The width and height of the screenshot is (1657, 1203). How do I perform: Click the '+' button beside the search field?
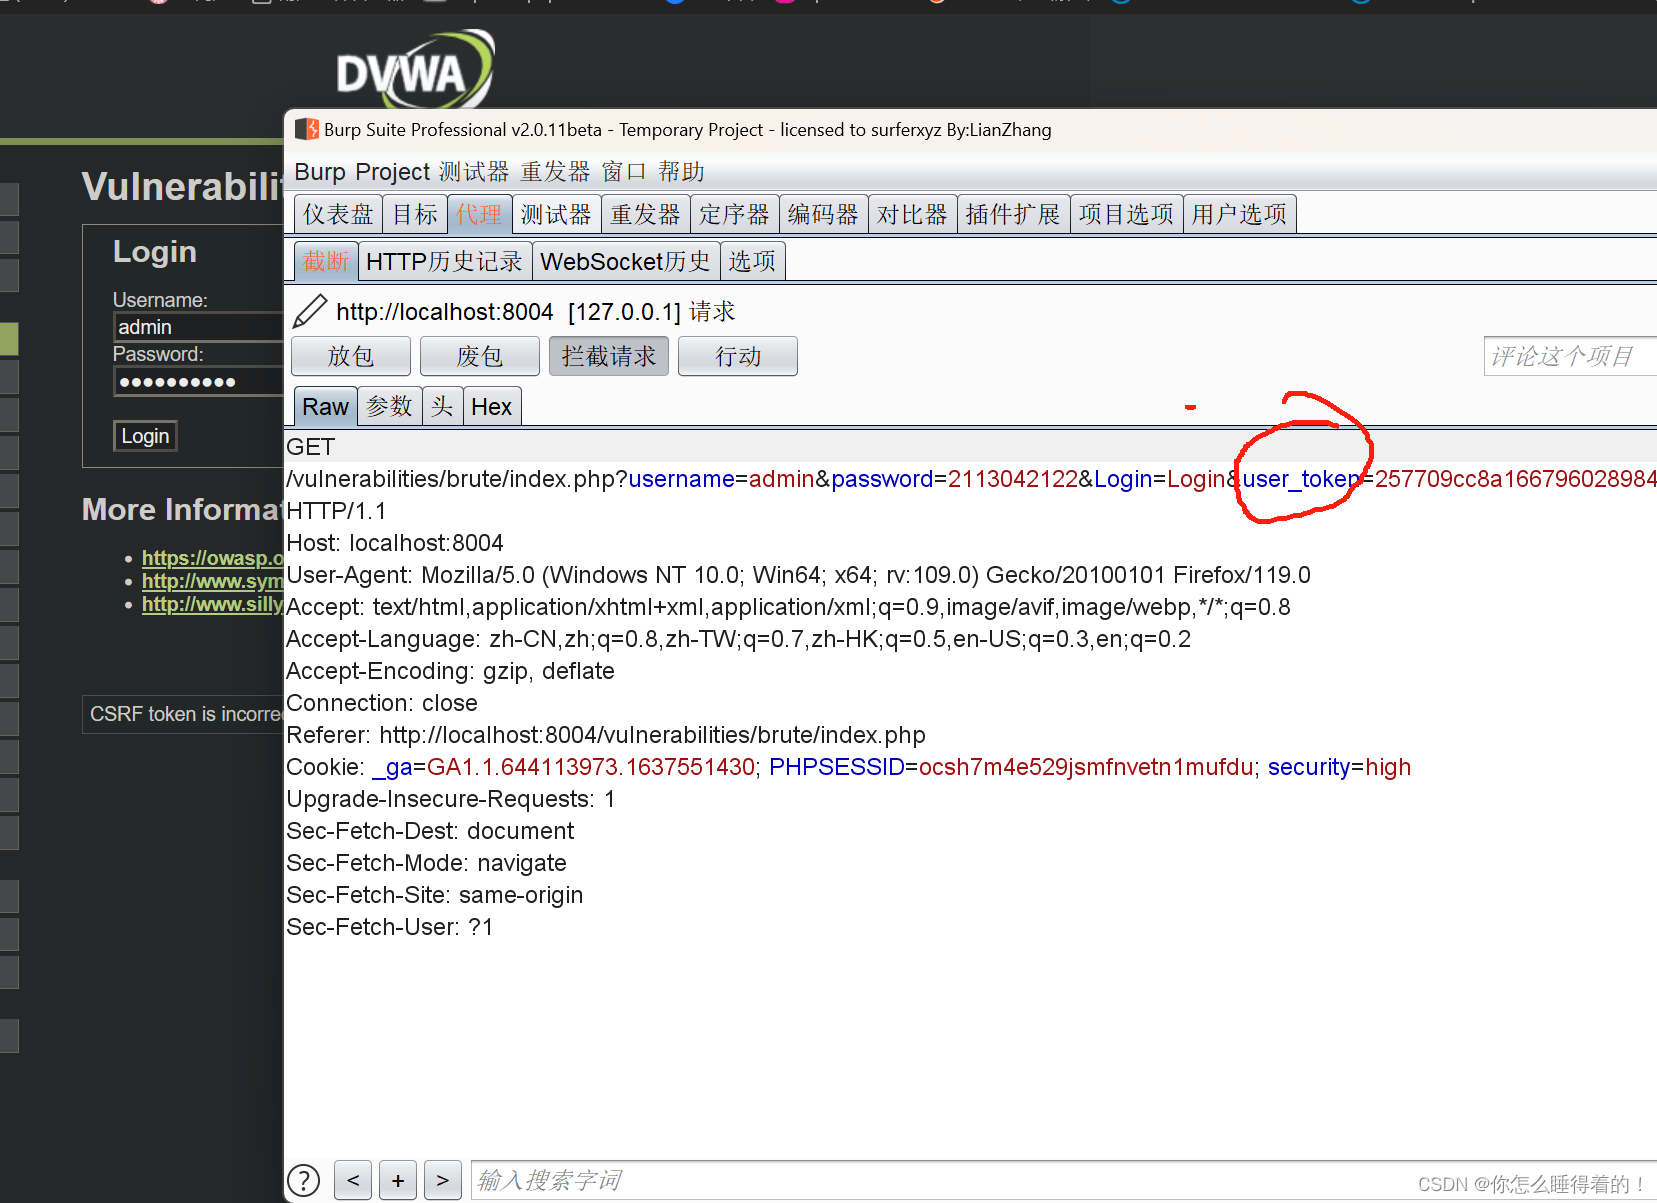pyautogui.click(x=398, y=1180)
